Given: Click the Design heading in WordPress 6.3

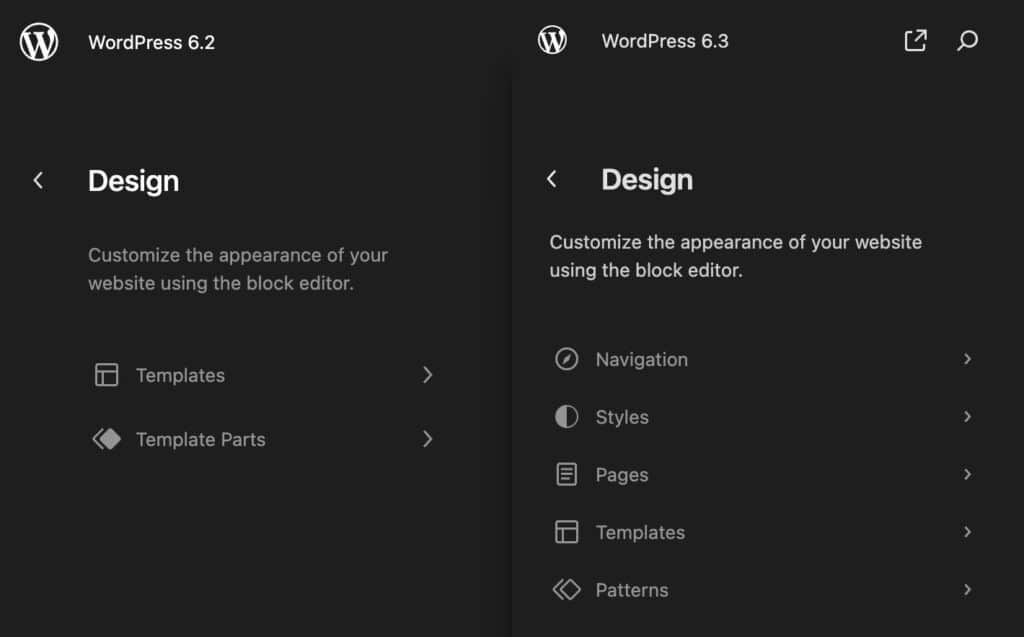Looking at the screenshot, I should 646,179.
